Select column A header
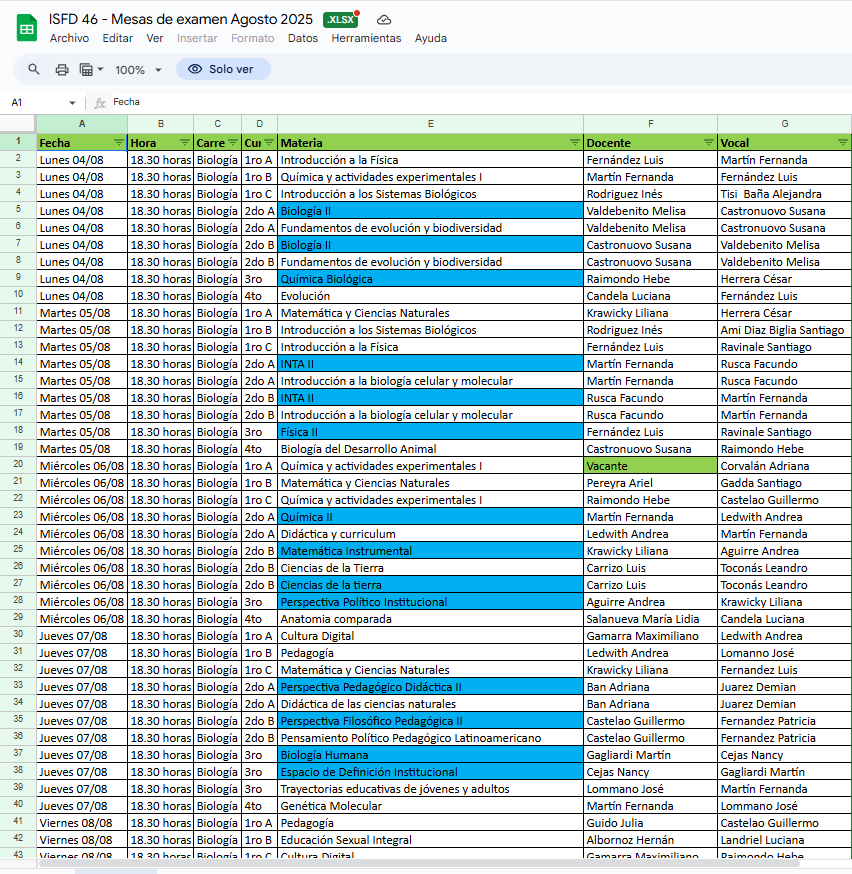 click(x=82, y=124)
